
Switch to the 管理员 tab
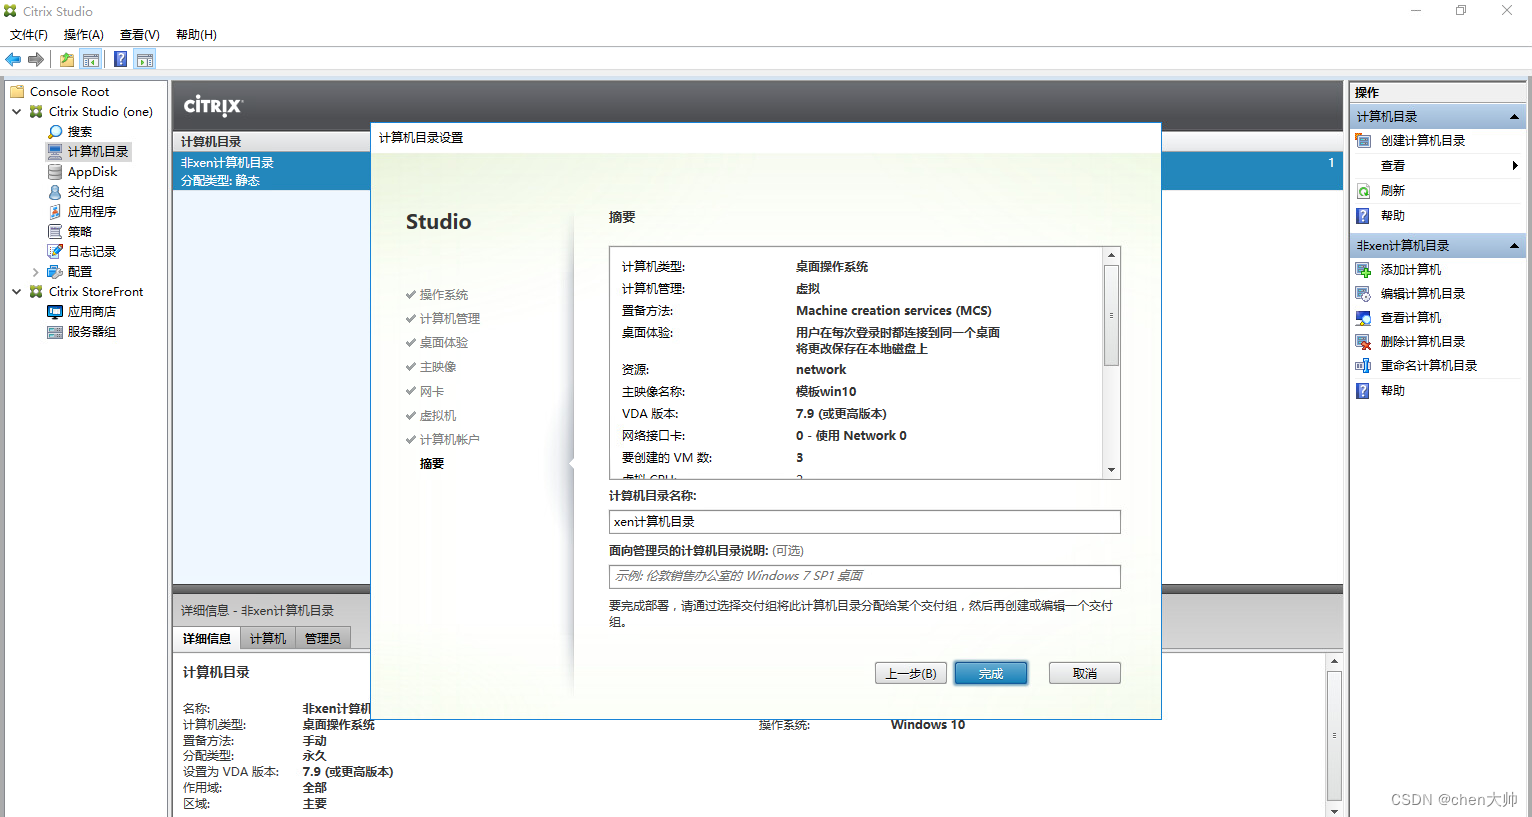[x=323, y=639]
